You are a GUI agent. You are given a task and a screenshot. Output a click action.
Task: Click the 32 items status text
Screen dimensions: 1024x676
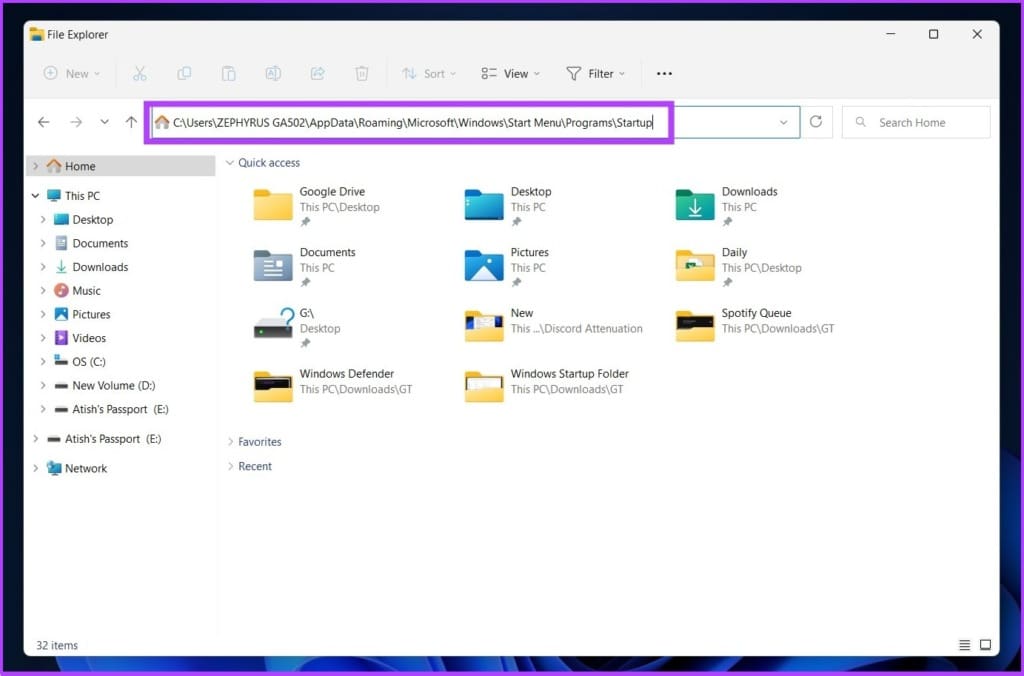[x=57, y=645]
